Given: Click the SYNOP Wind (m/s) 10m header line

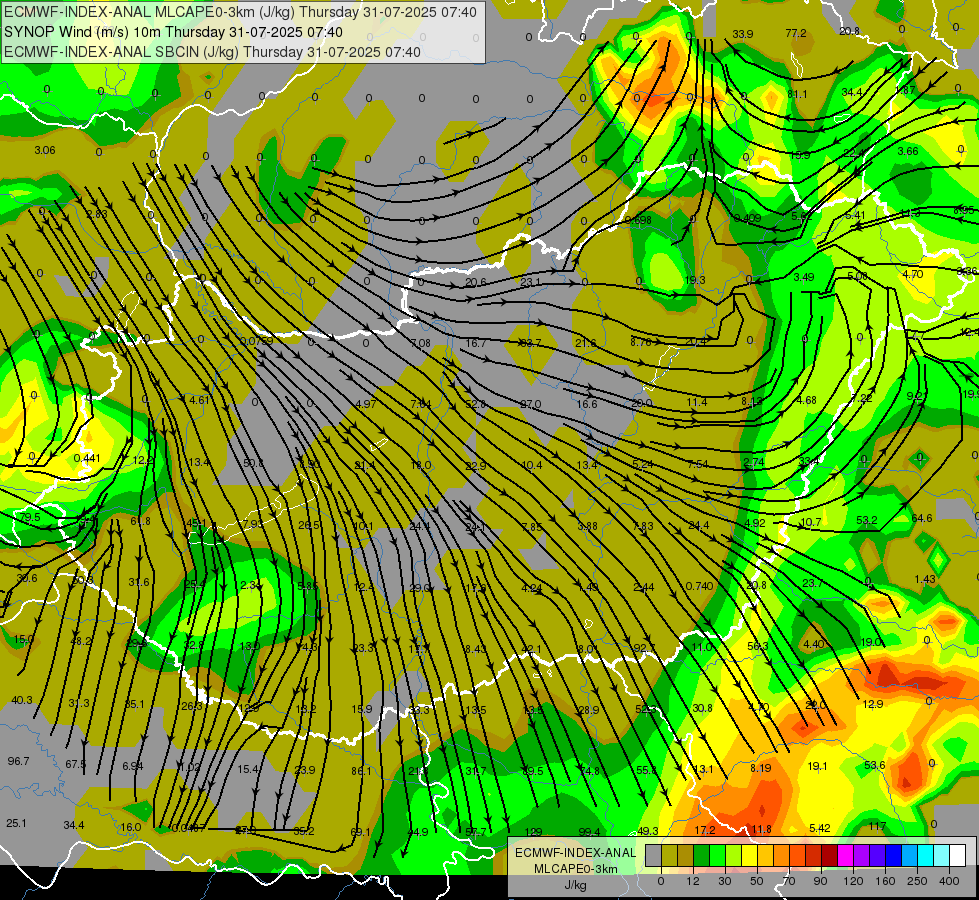Looking at the screenshot, I should click(174, 32).
